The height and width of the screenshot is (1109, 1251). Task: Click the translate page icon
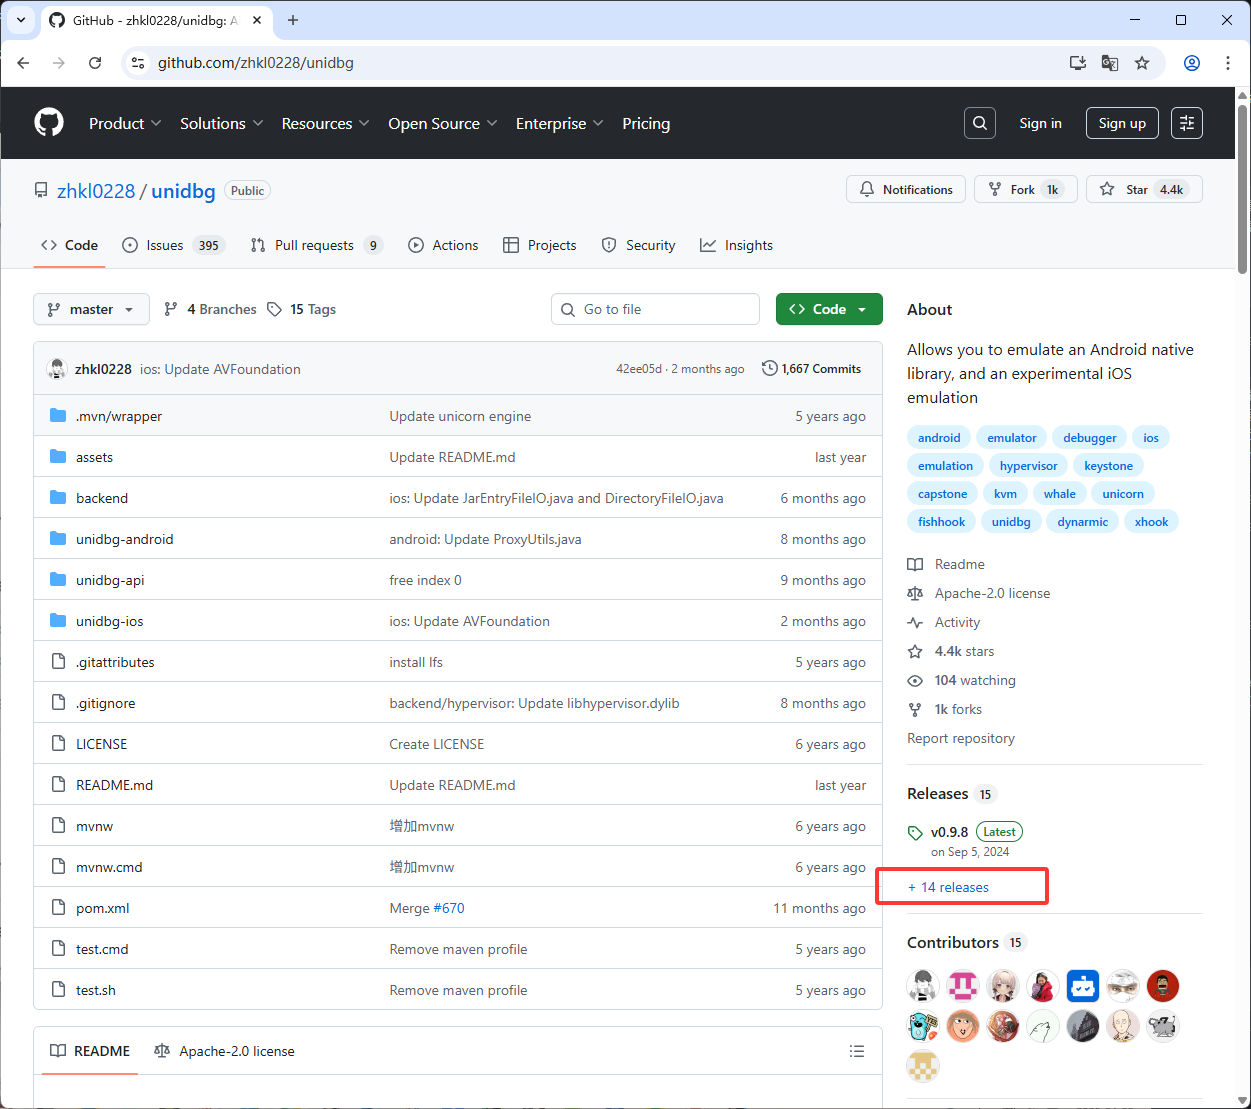coord(1110,63)
